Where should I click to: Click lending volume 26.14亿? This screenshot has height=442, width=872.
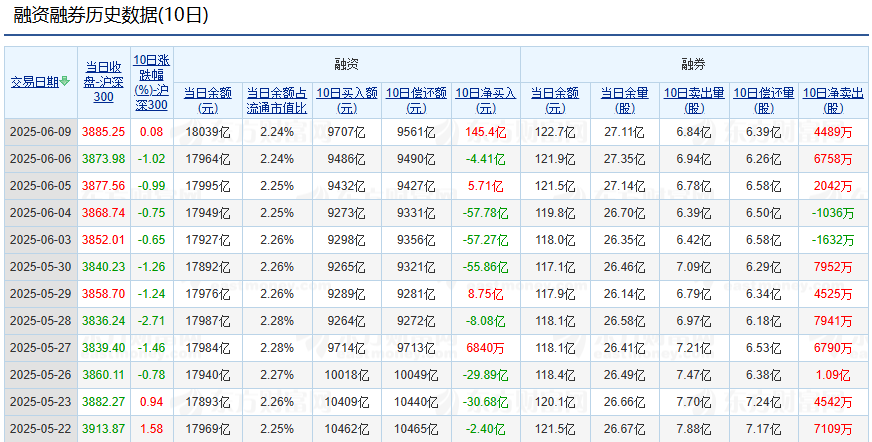tap(625, 294)
